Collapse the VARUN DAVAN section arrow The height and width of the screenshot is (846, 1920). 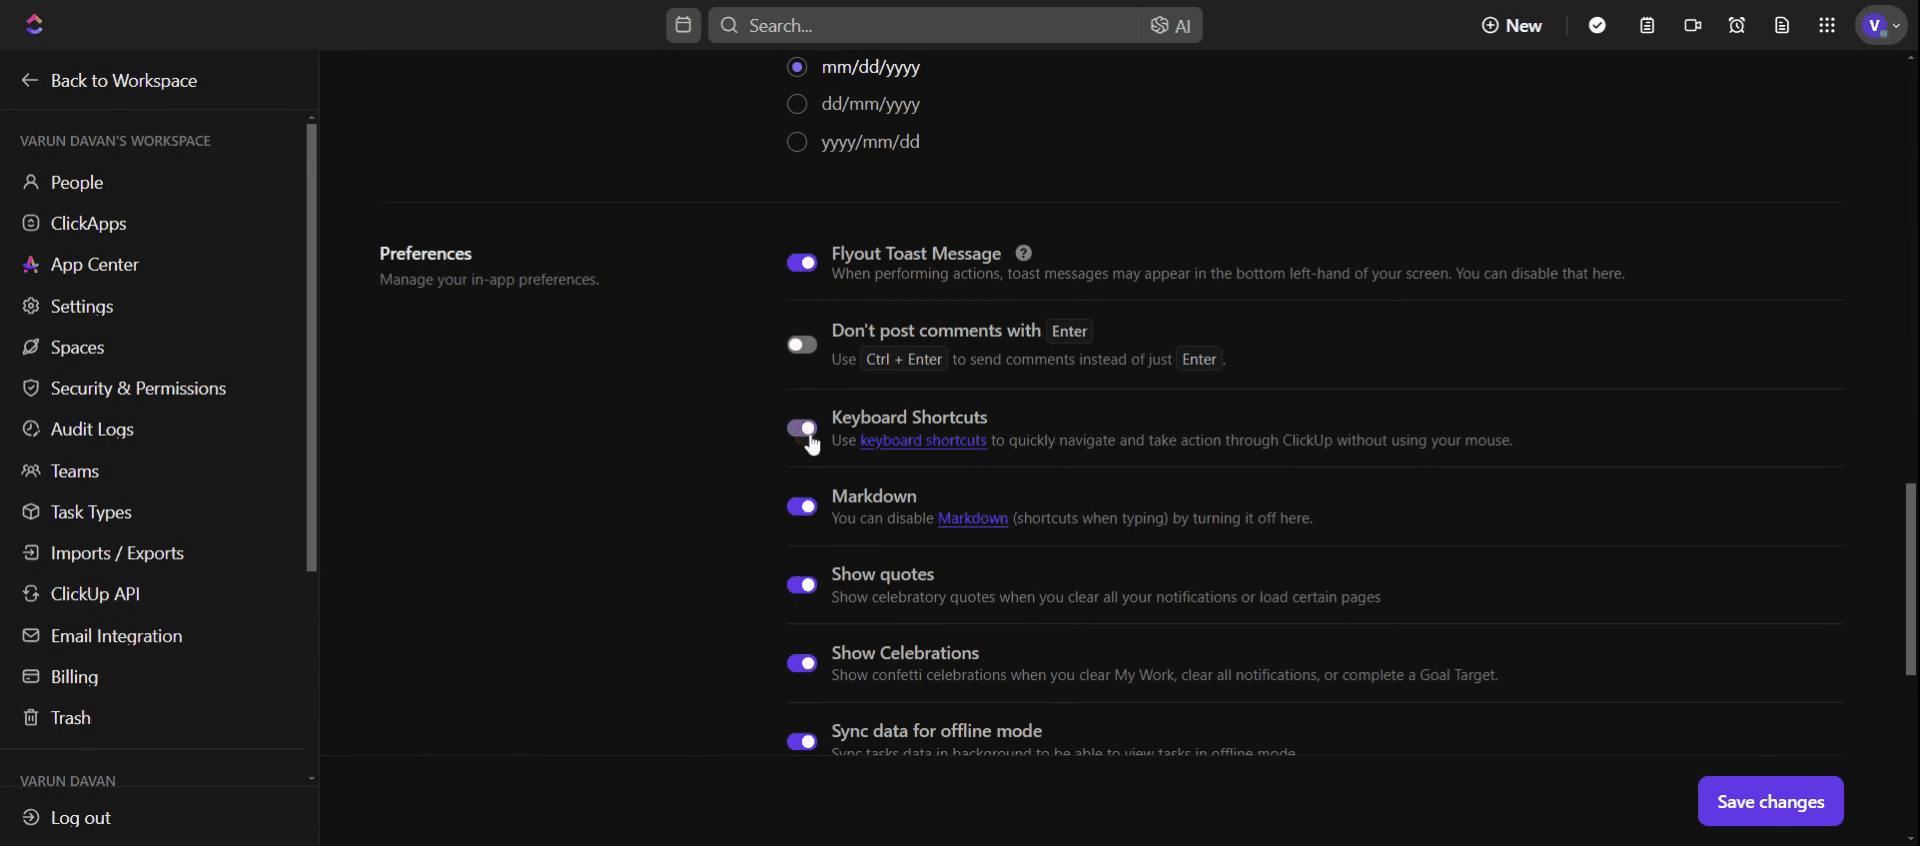tap(311, 779)
